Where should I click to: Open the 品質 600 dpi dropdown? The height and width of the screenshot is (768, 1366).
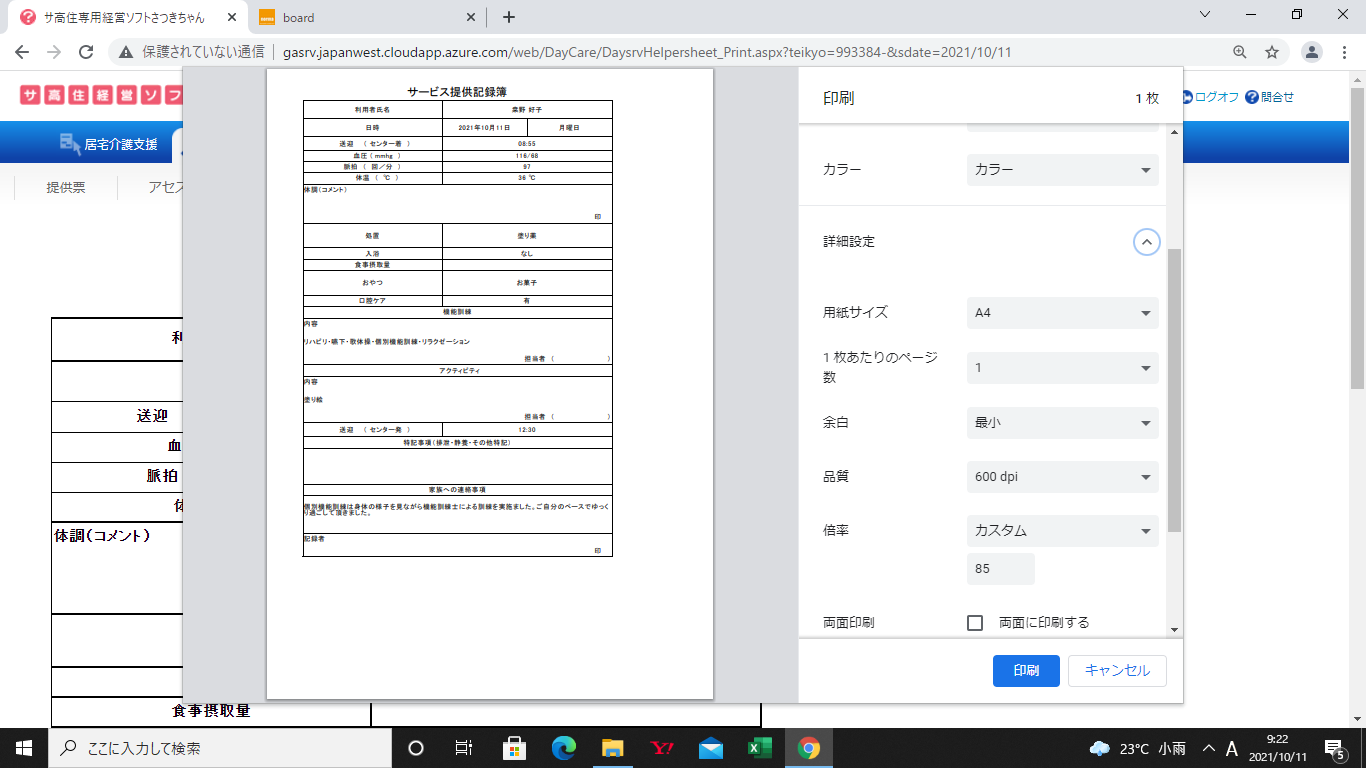coord(1062,477)
